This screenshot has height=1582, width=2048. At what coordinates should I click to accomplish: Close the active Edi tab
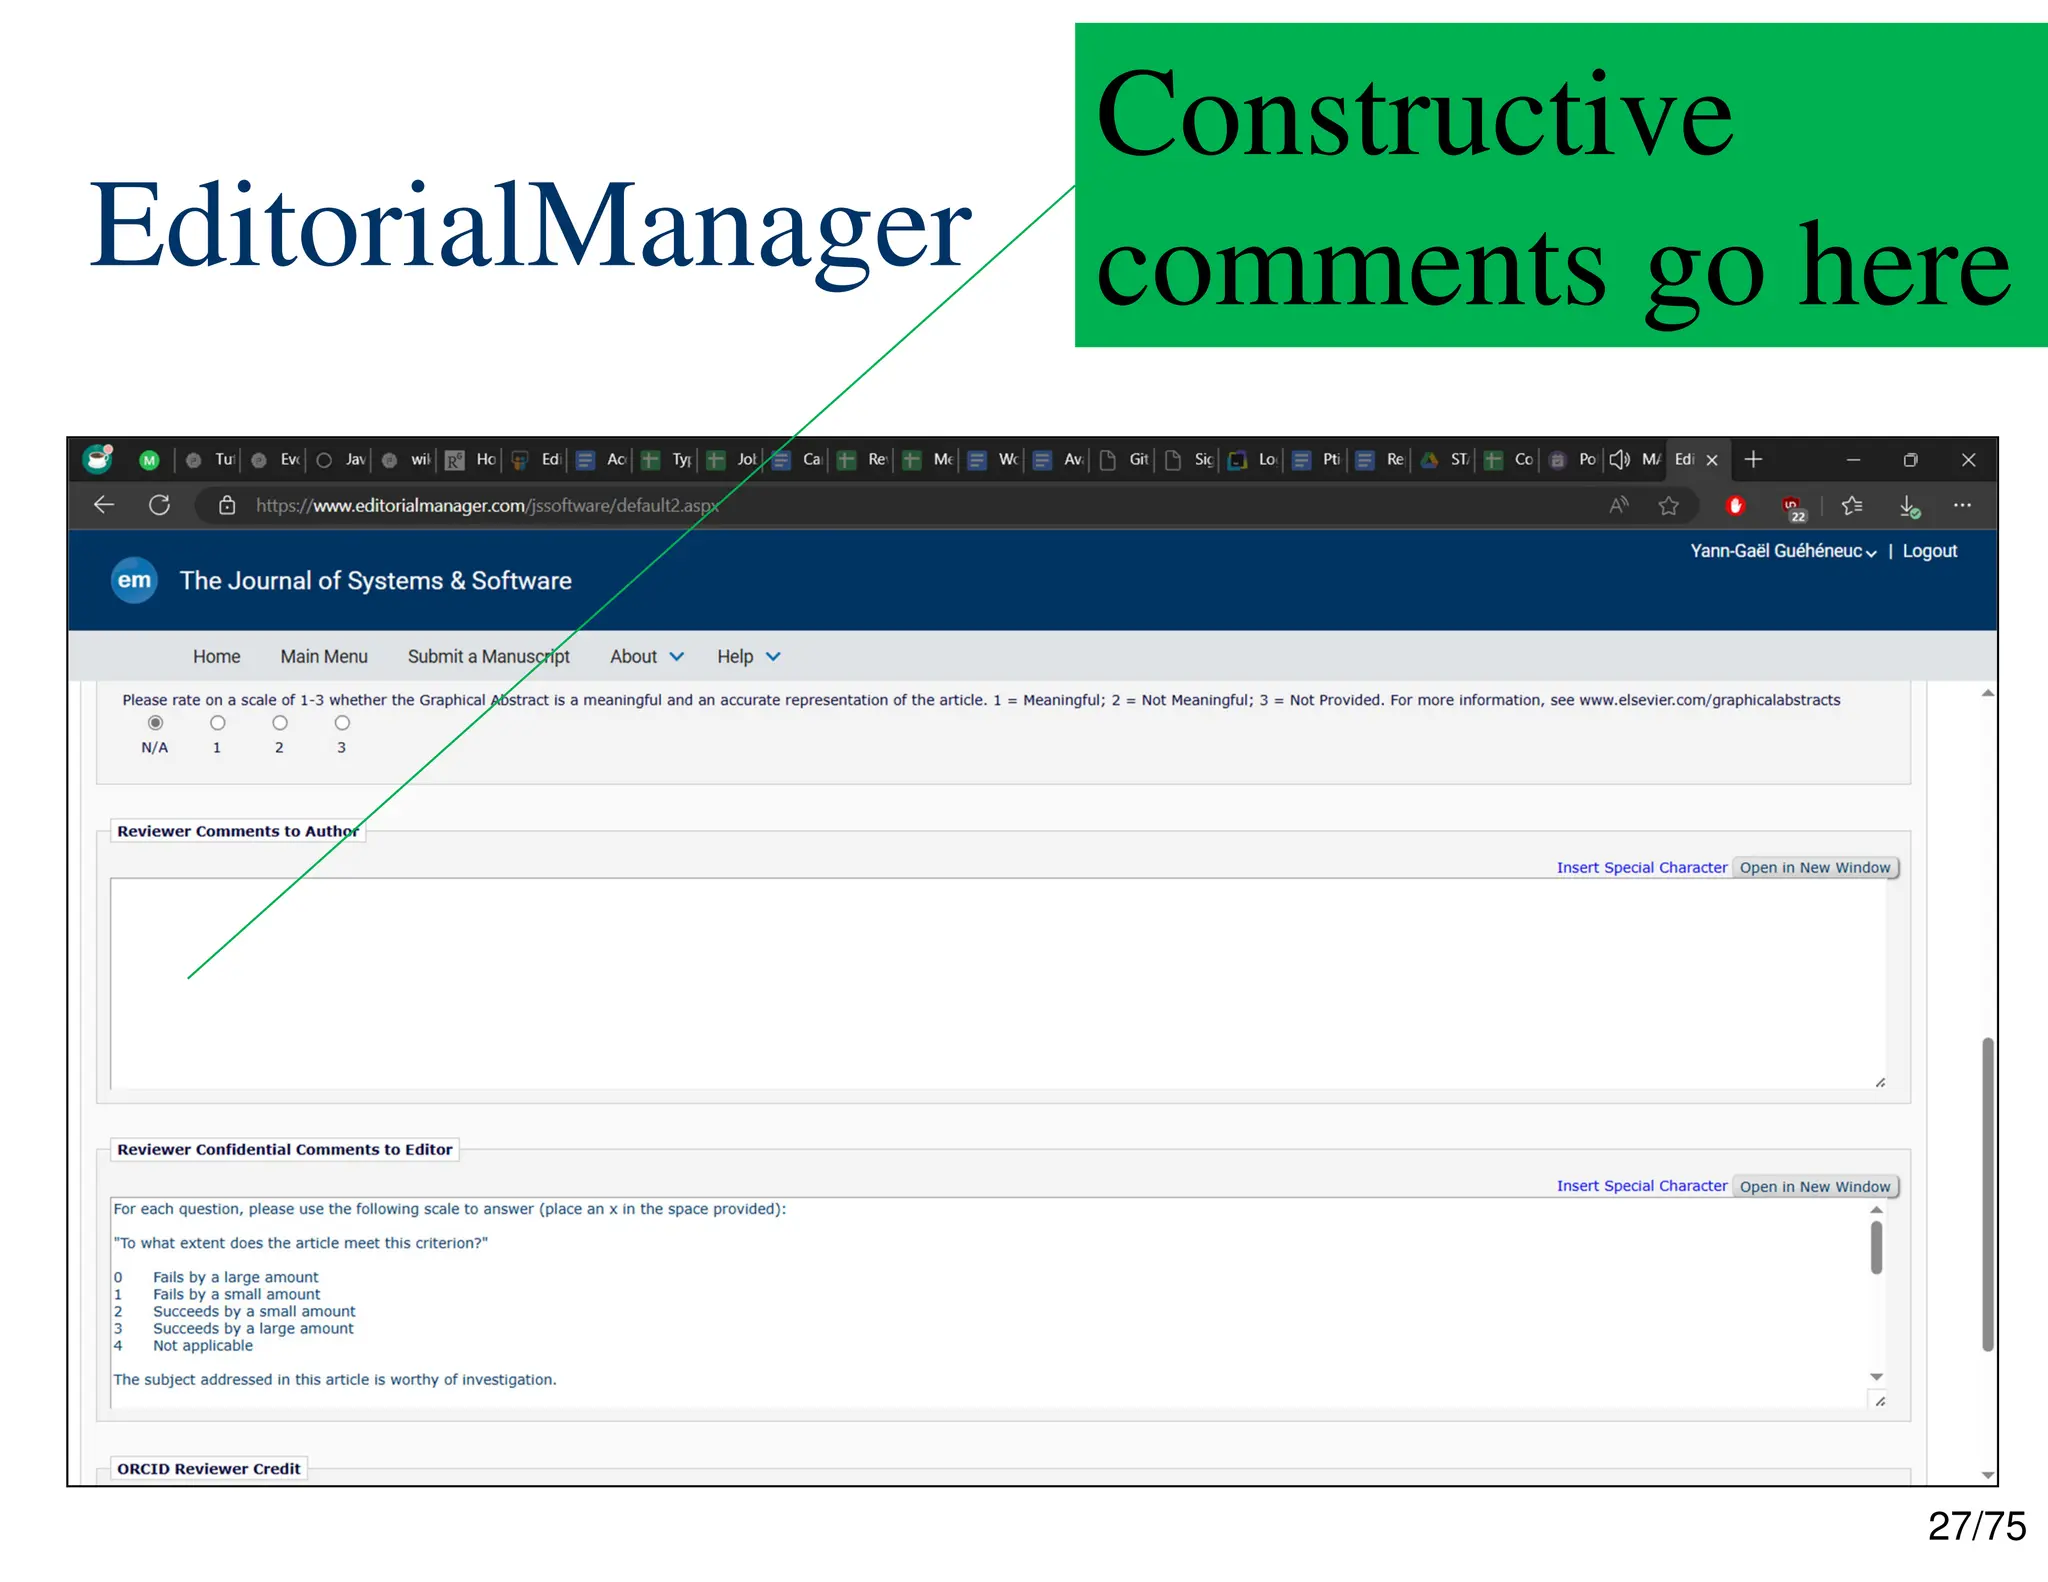1712,460
